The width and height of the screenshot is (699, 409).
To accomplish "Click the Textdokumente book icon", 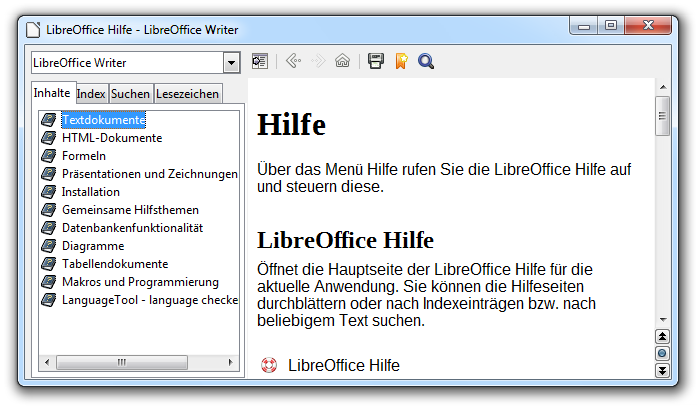I will tap(48, 120).
